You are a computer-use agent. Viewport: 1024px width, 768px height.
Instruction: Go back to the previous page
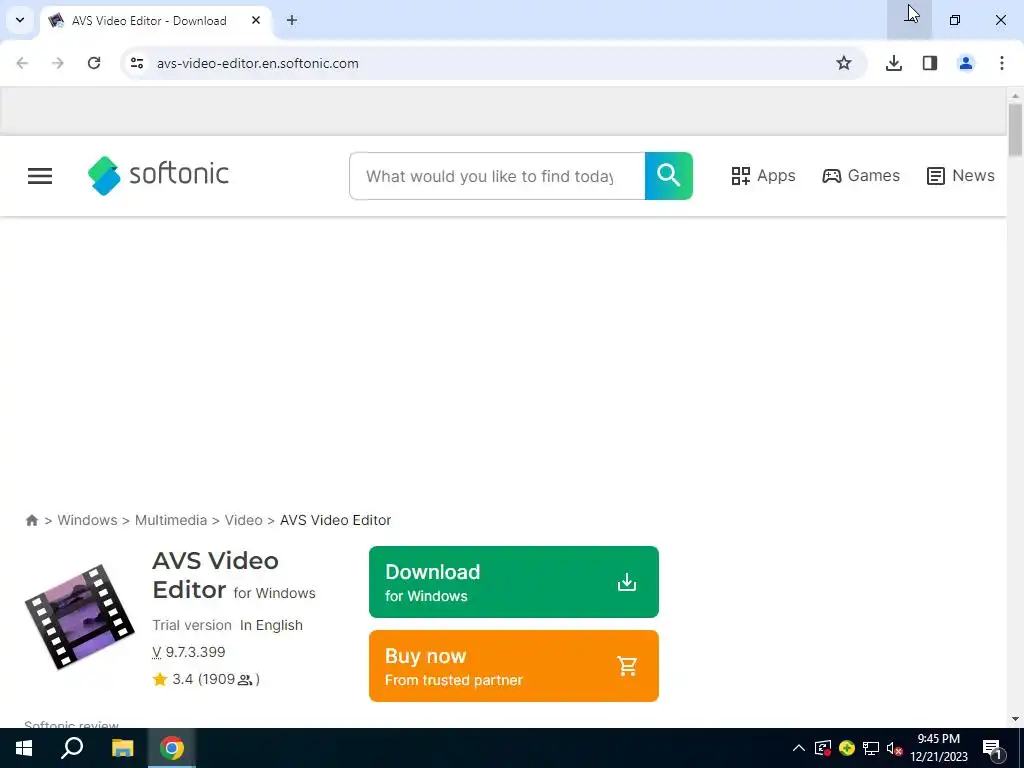point(22,63)
